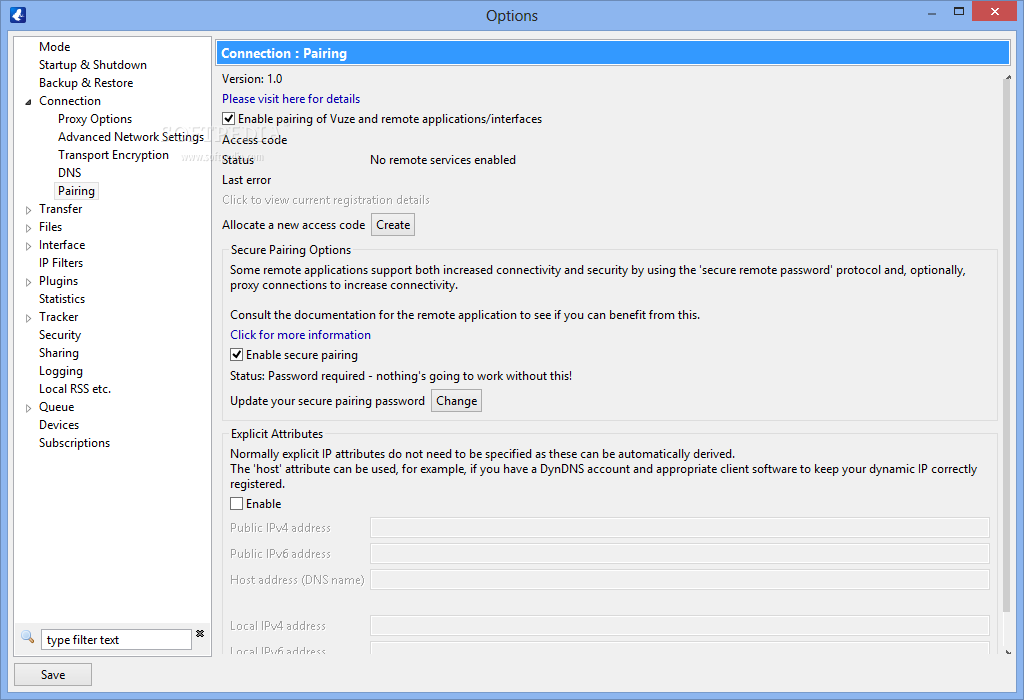Expand the Transfer tree node
The width and height of the screenshot is (1024, 700).
[x=28, y=210]
